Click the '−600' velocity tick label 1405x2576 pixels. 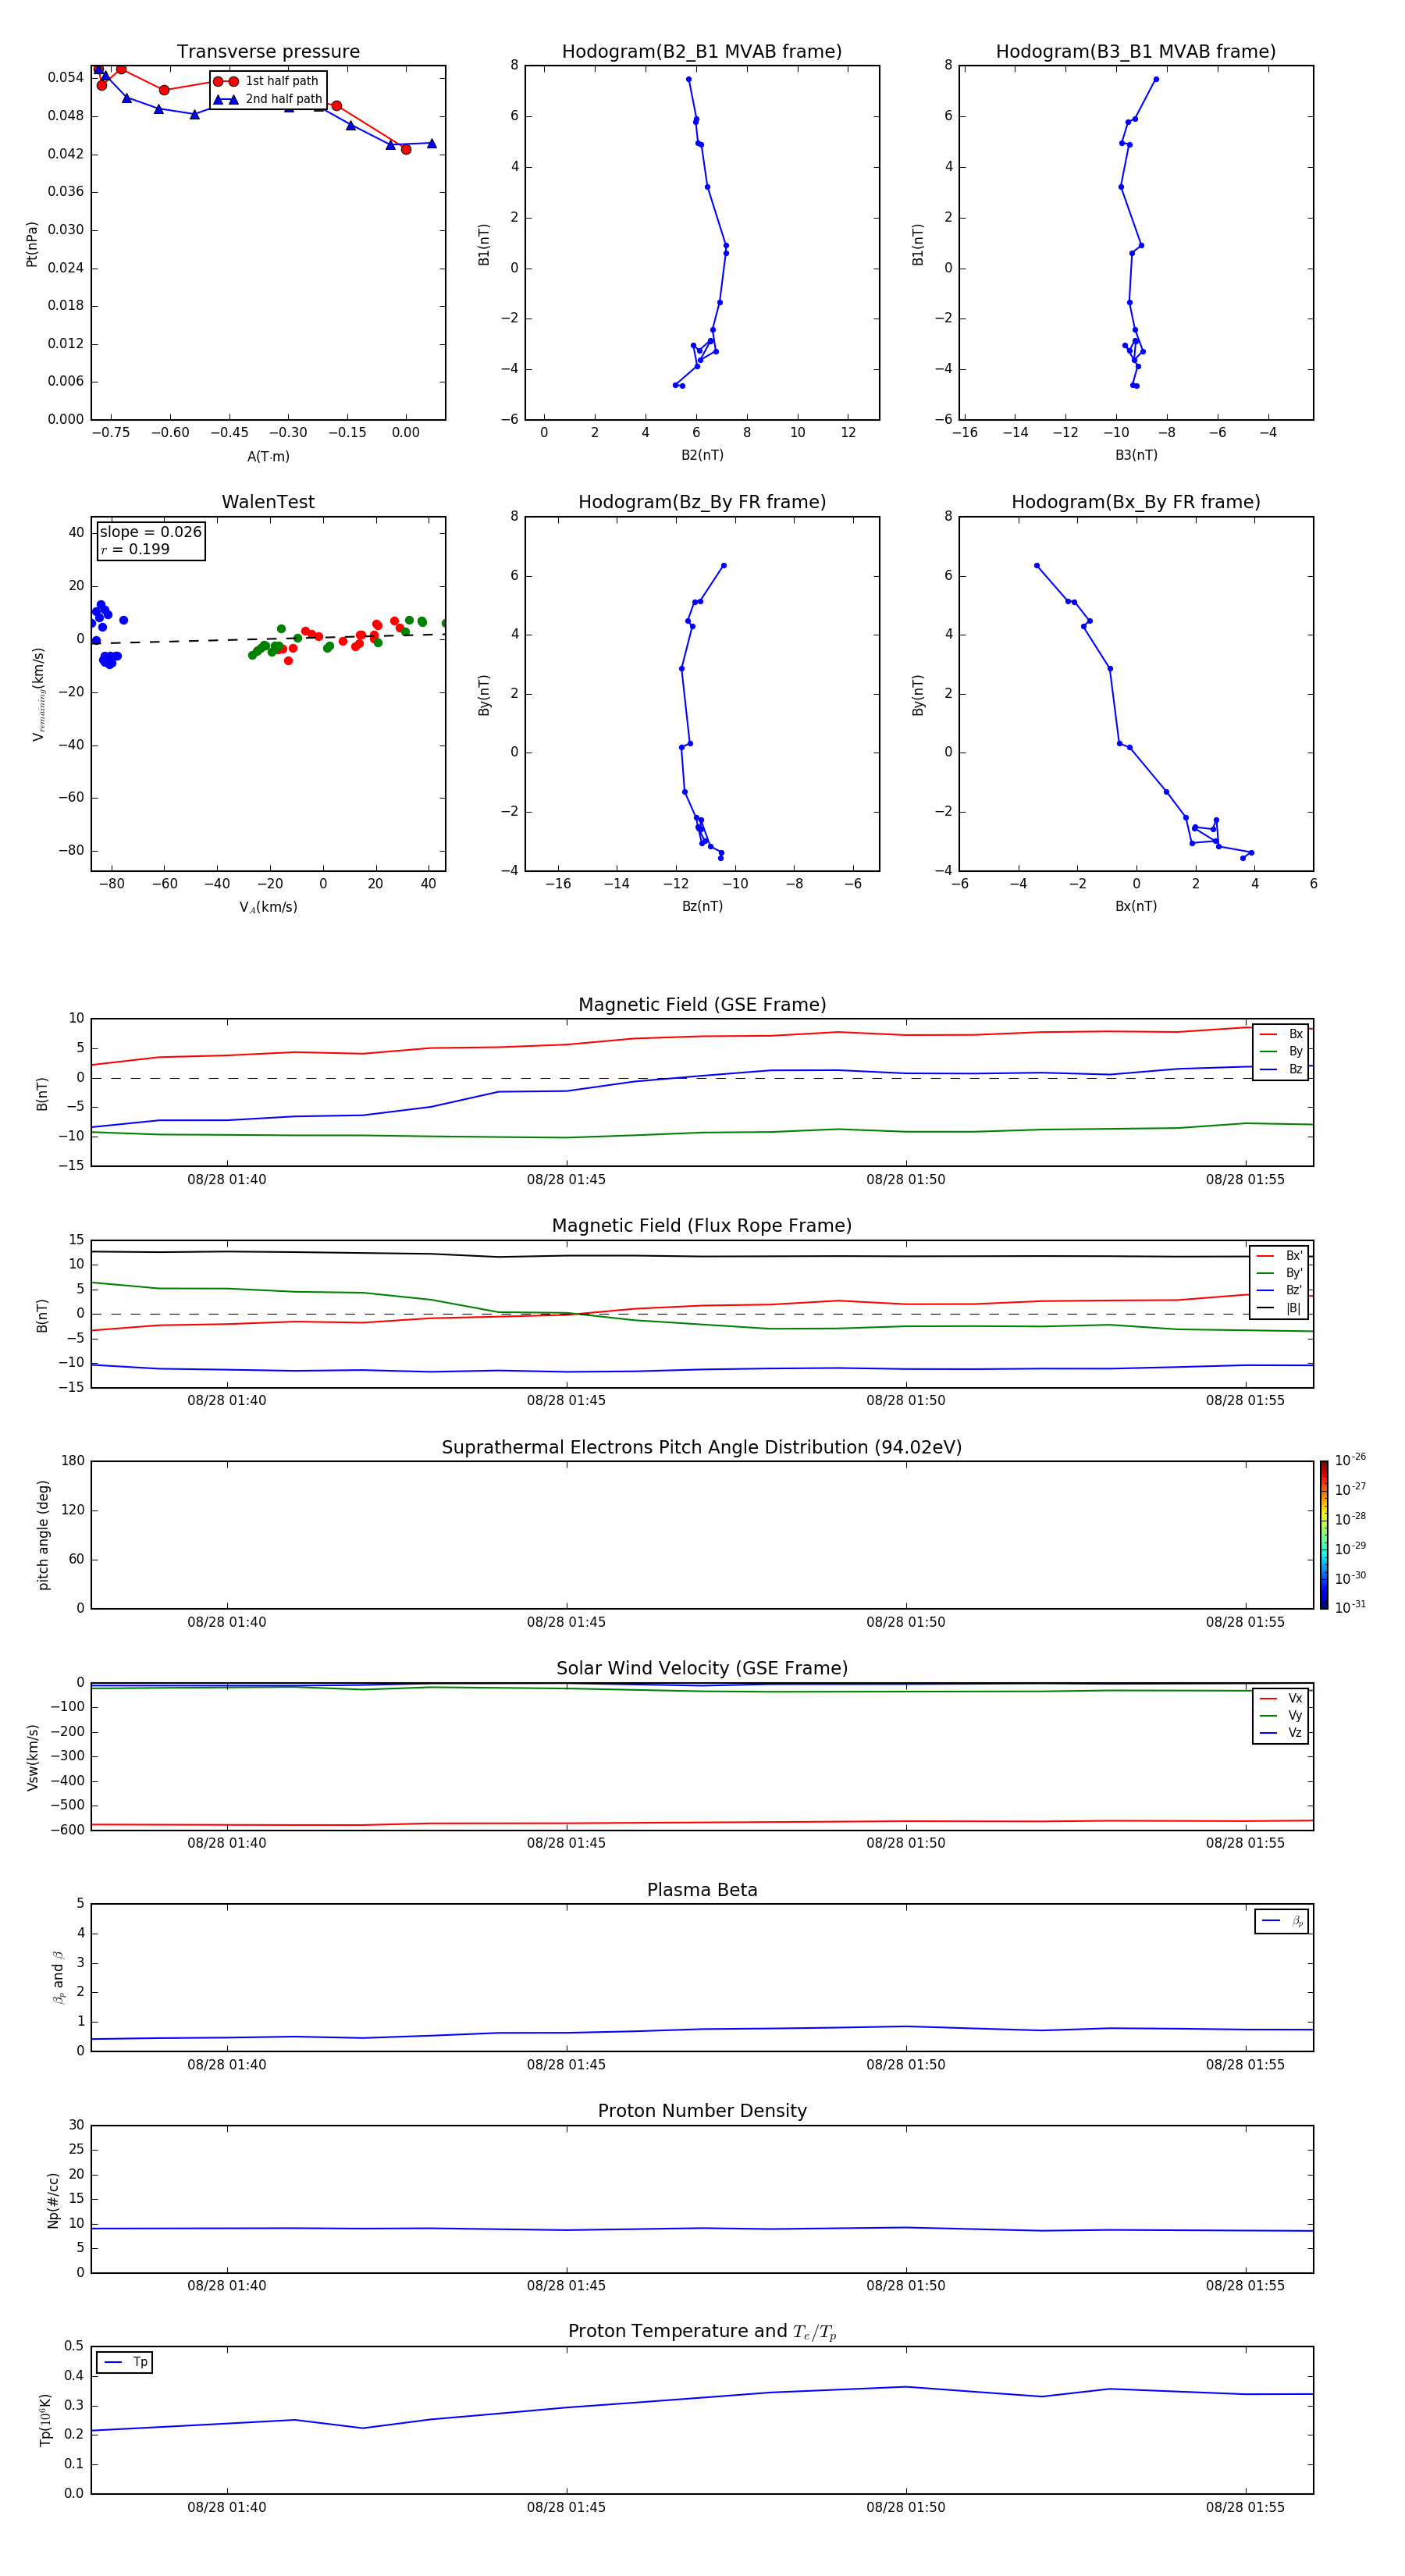(x=67, y=1830)
